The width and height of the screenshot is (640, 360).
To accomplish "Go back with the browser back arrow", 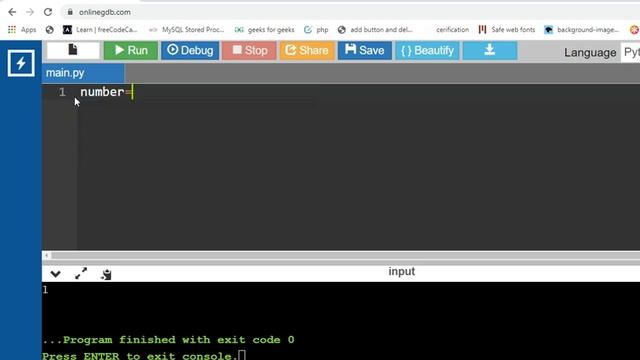I will (x=12, y=12).
